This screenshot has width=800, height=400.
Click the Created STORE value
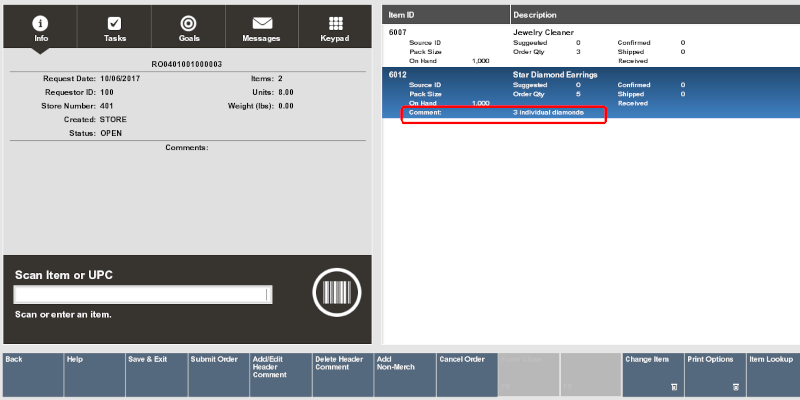(113, 119)
